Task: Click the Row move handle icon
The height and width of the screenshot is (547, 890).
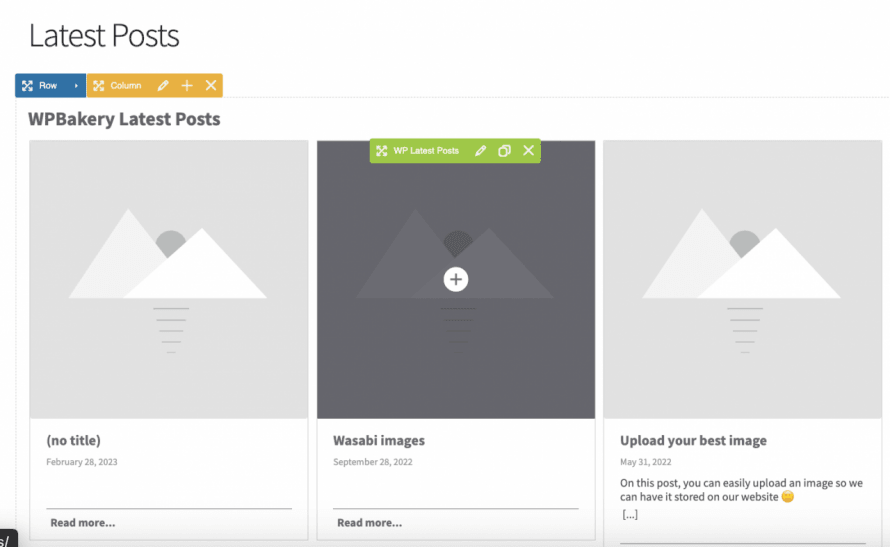Action: coord(28,86)
